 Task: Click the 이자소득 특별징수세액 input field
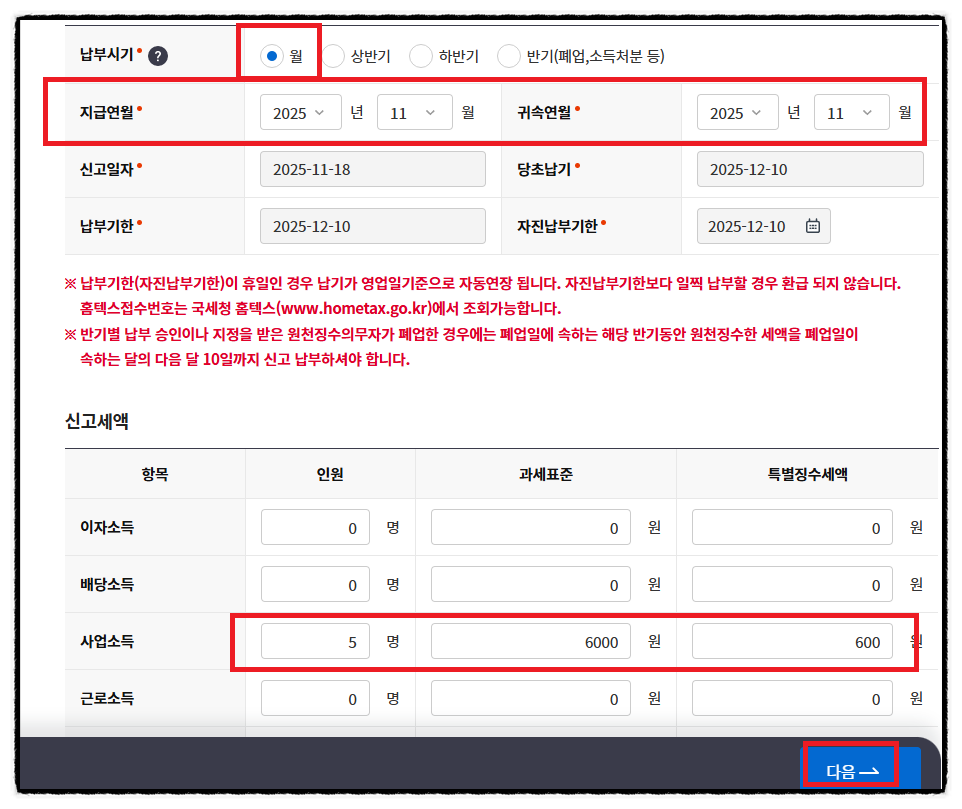click(792, 527)
